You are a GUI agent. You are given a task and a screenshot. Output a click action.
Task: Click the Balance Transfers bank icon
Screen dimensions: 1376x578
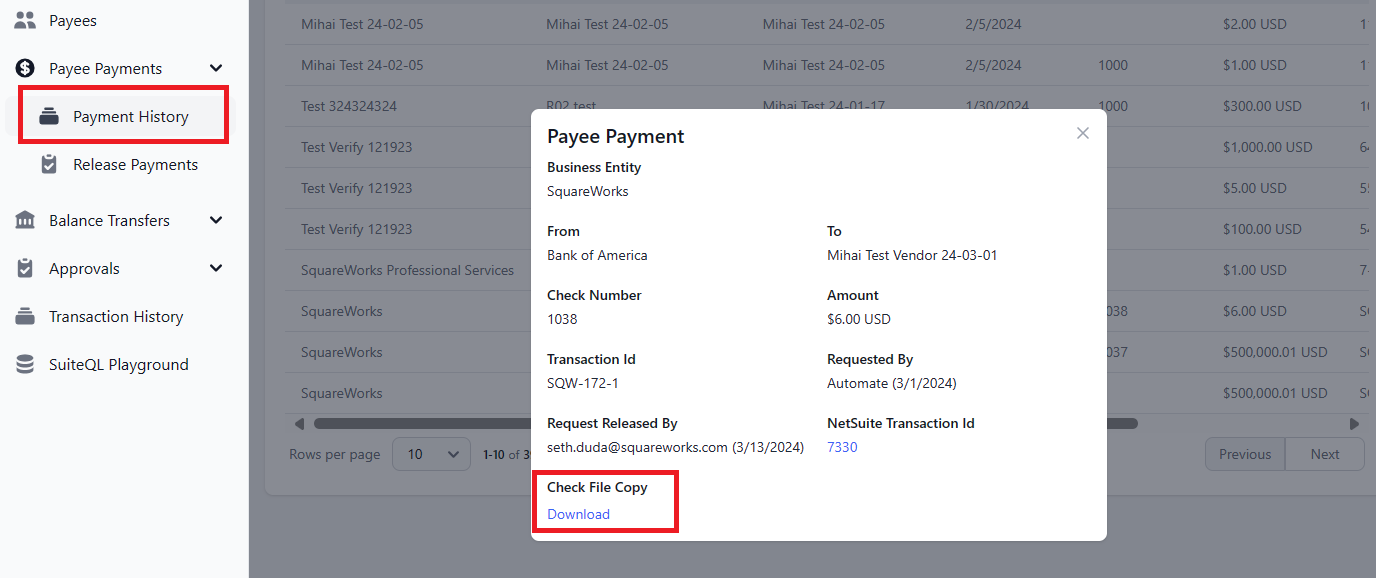[x=25, y=221]
